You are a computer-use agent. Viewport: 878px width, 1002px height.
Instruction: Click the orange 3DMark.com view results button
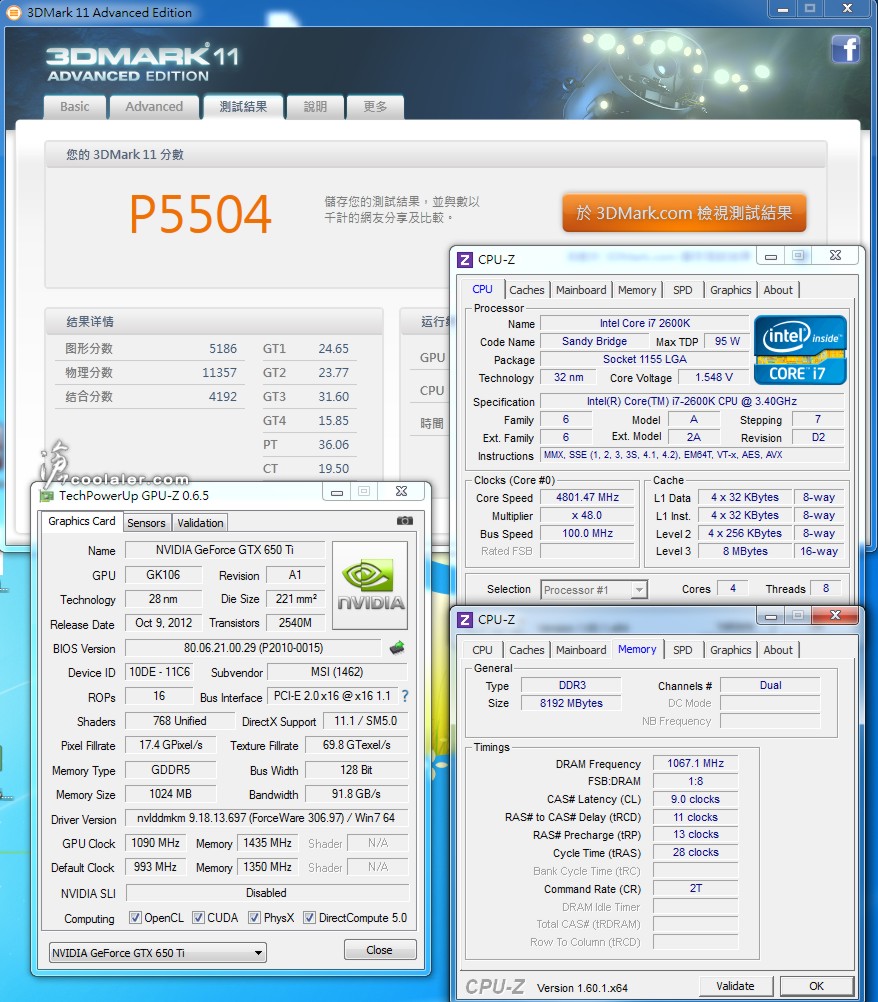pos(684,213)
